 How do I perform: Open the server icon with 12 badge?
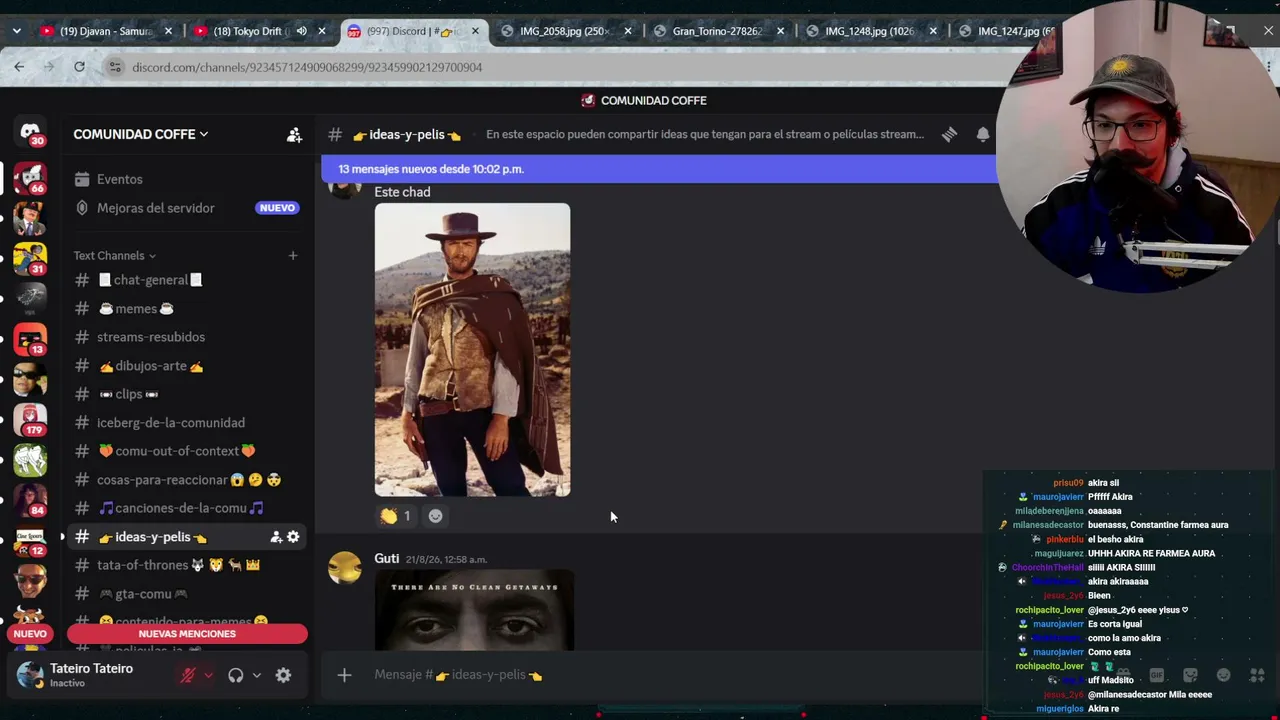tap(30, 541)
